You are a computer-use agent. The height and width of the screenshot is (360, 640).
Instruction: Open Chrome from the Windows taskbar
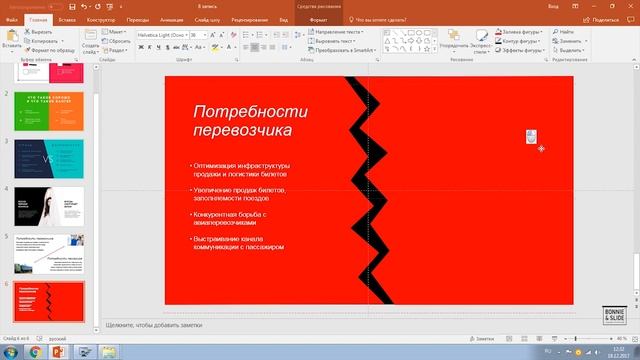point(35,352)
